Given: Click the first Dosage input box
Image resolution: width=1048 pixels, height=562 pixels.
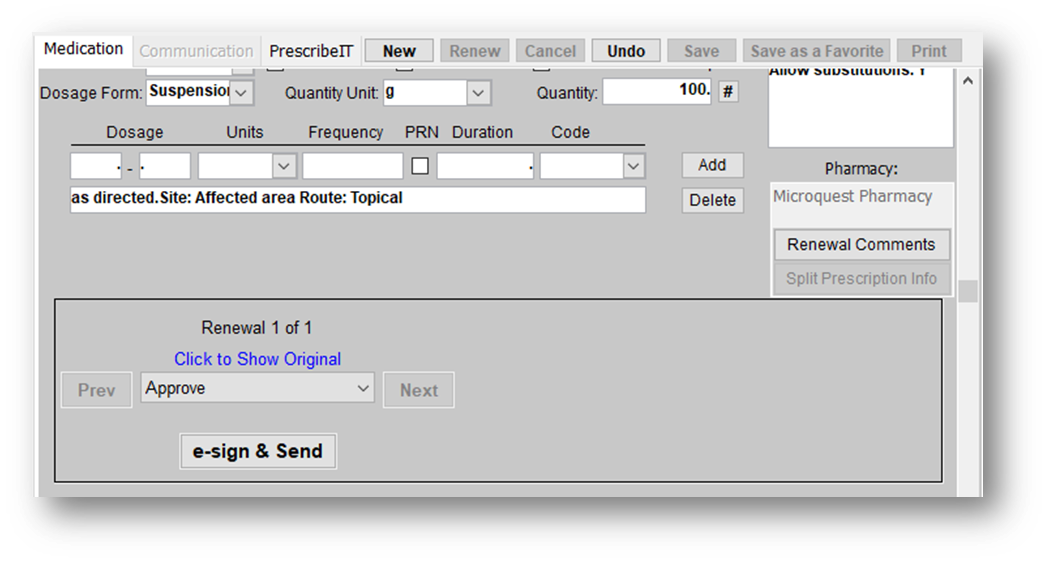Looking at the screenshot, I should point(96,166).
